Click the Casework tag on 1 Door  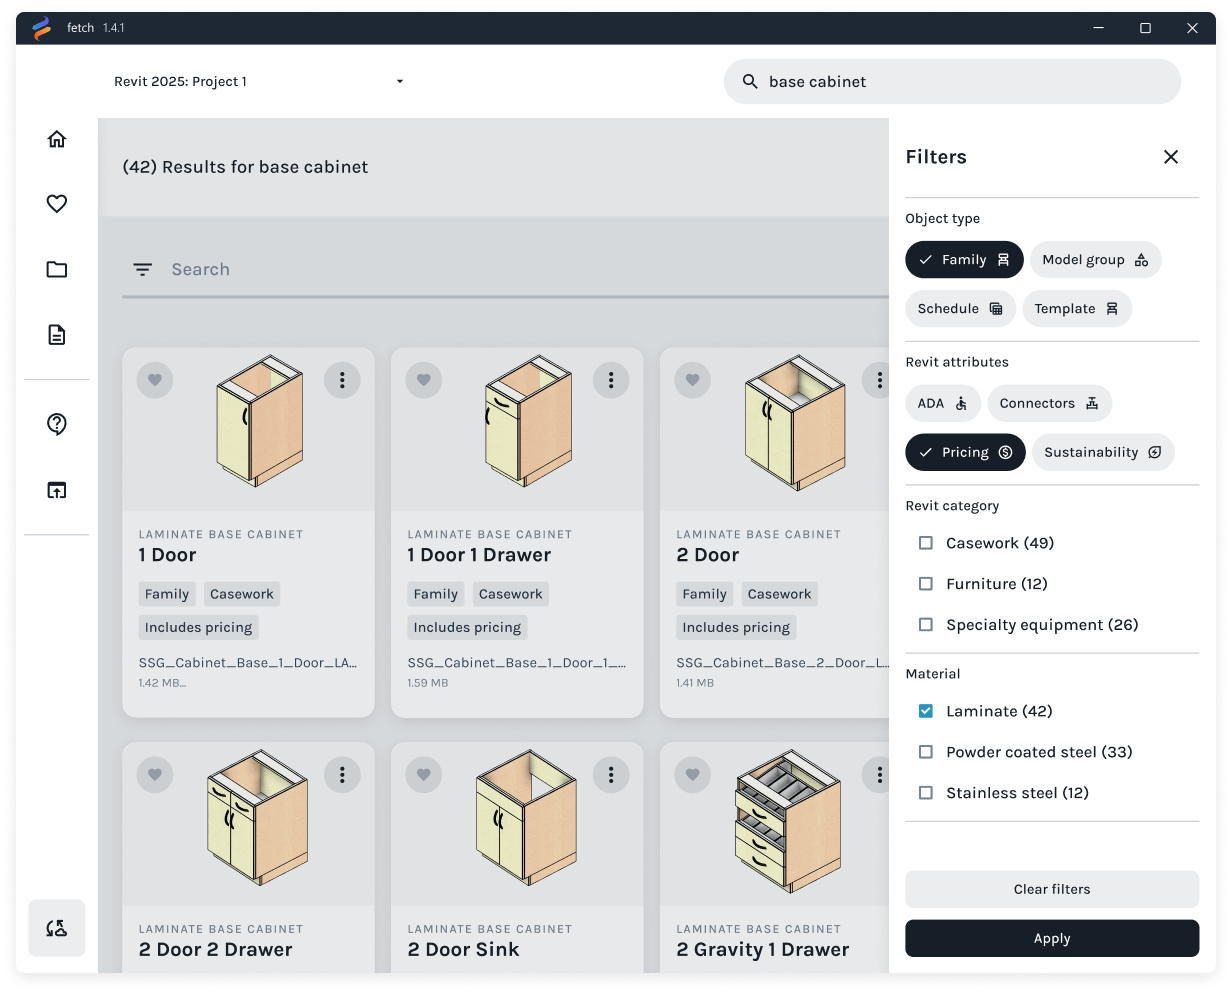(242, 594)
